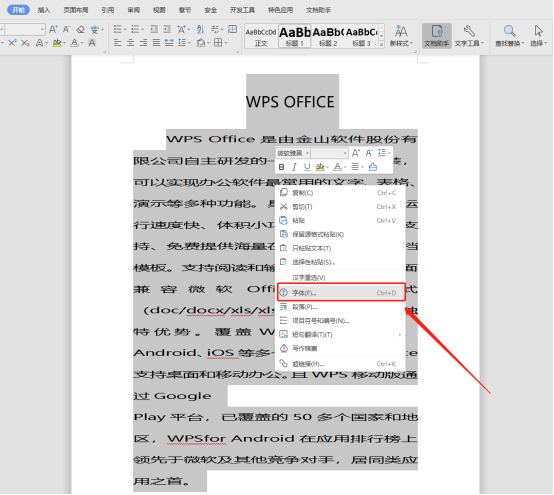Open the borders dropdown in ribbon
The image size is (554, 495).
coord(225,43)
